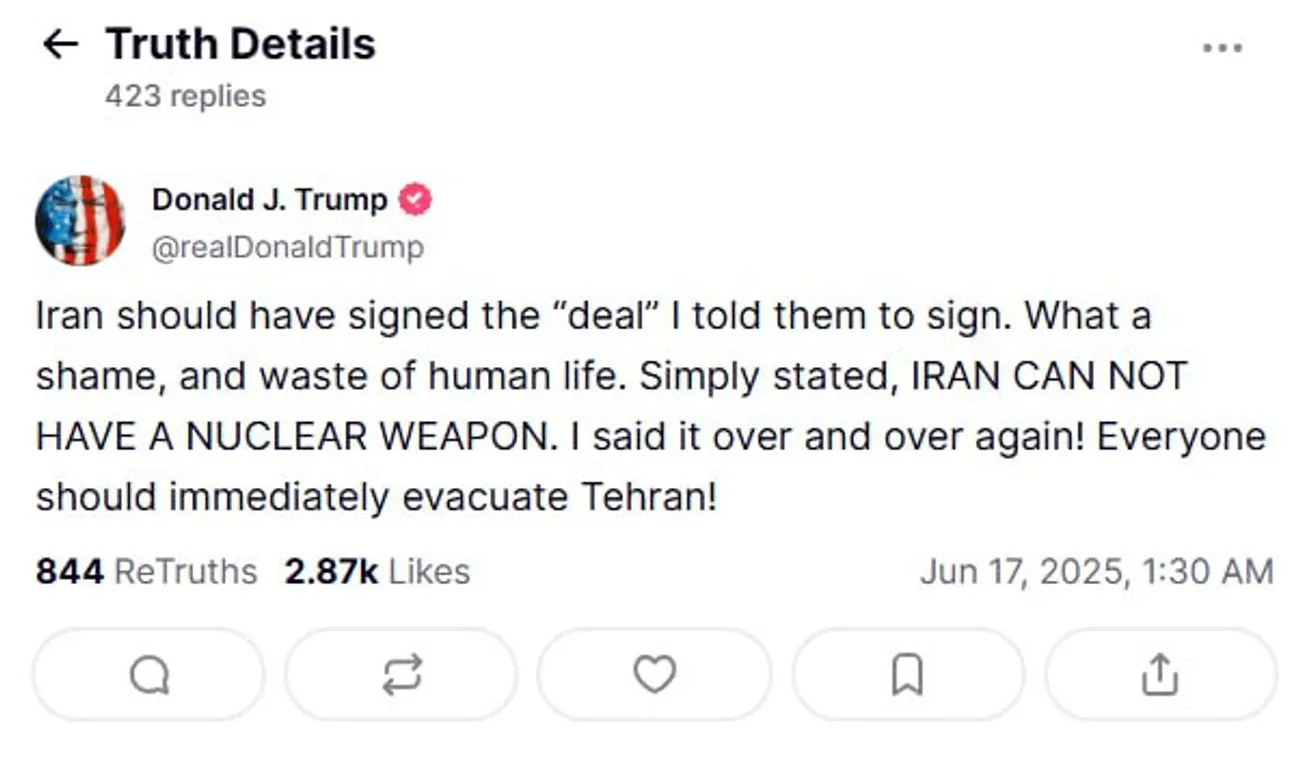The image size is (1300, 760).
Task: Click the share upload icon
Action: [x=1160, y=675]
